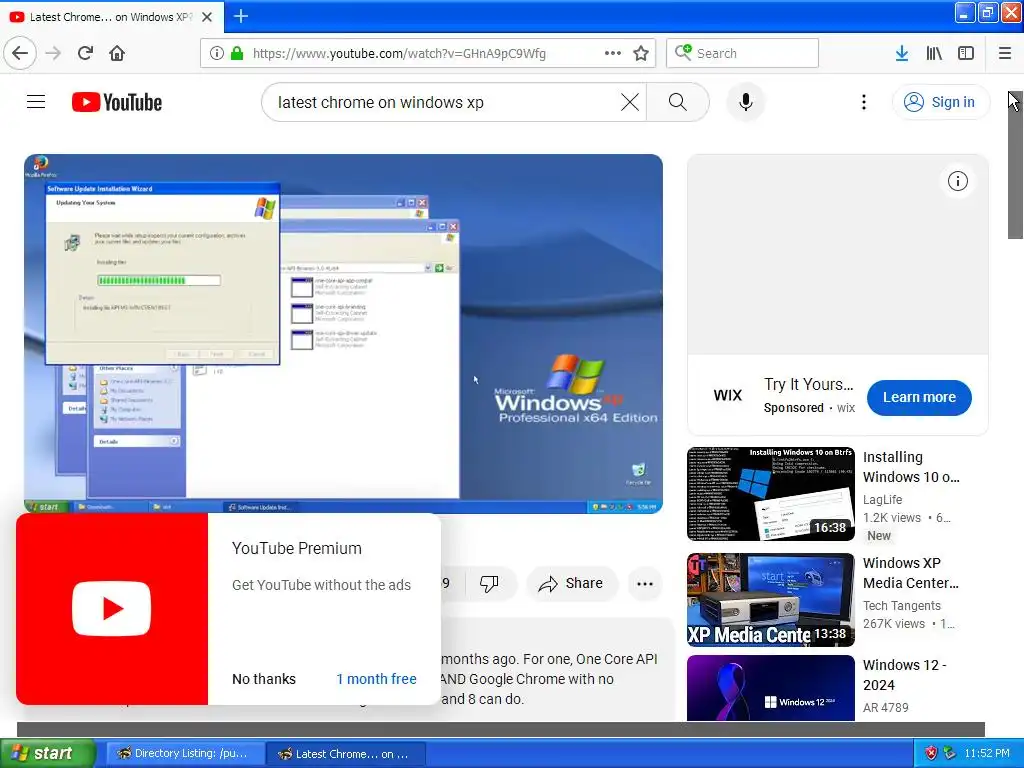
Task: Click the YouTube search text field
Action: pos(444,102)
